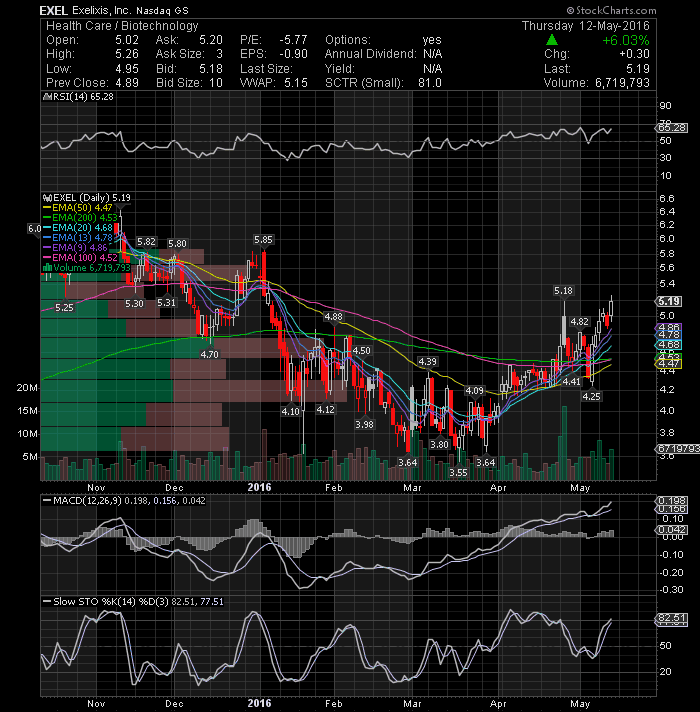The image size is (700, 712).
Task: Click the '2016' label below volume bars
Action: (259, 488)
